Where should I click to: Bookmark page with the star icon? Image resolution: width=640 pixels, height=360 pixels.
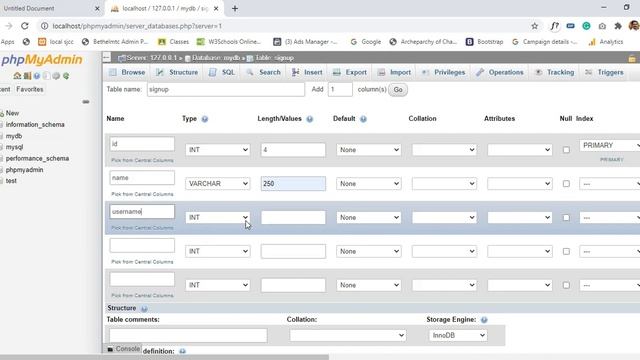tap(534, 26)
